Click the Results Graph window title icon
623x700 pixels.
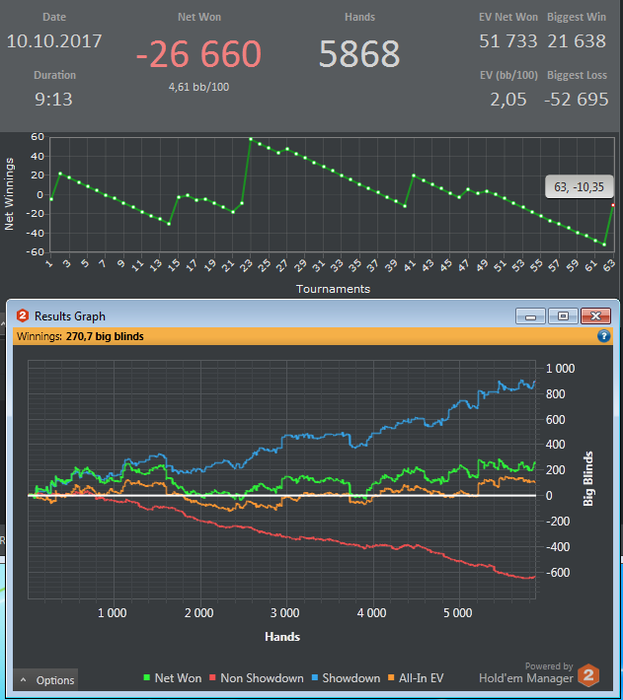click(x=23, y=316)
